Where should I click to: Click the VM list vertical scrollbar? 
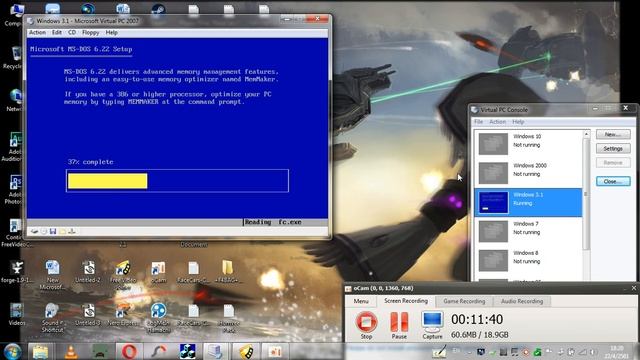[586, 194]
